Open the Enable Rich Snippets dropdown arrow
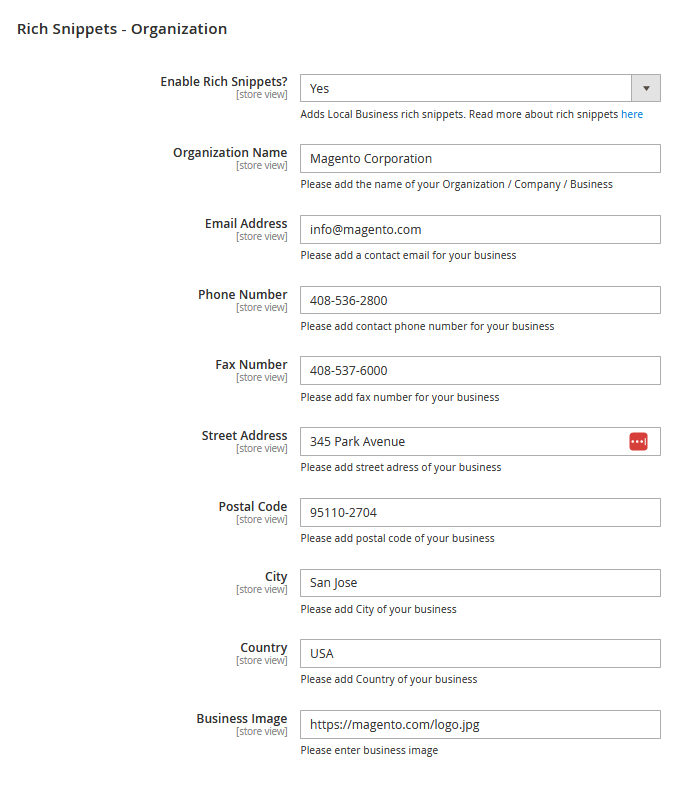 (646, 88)
